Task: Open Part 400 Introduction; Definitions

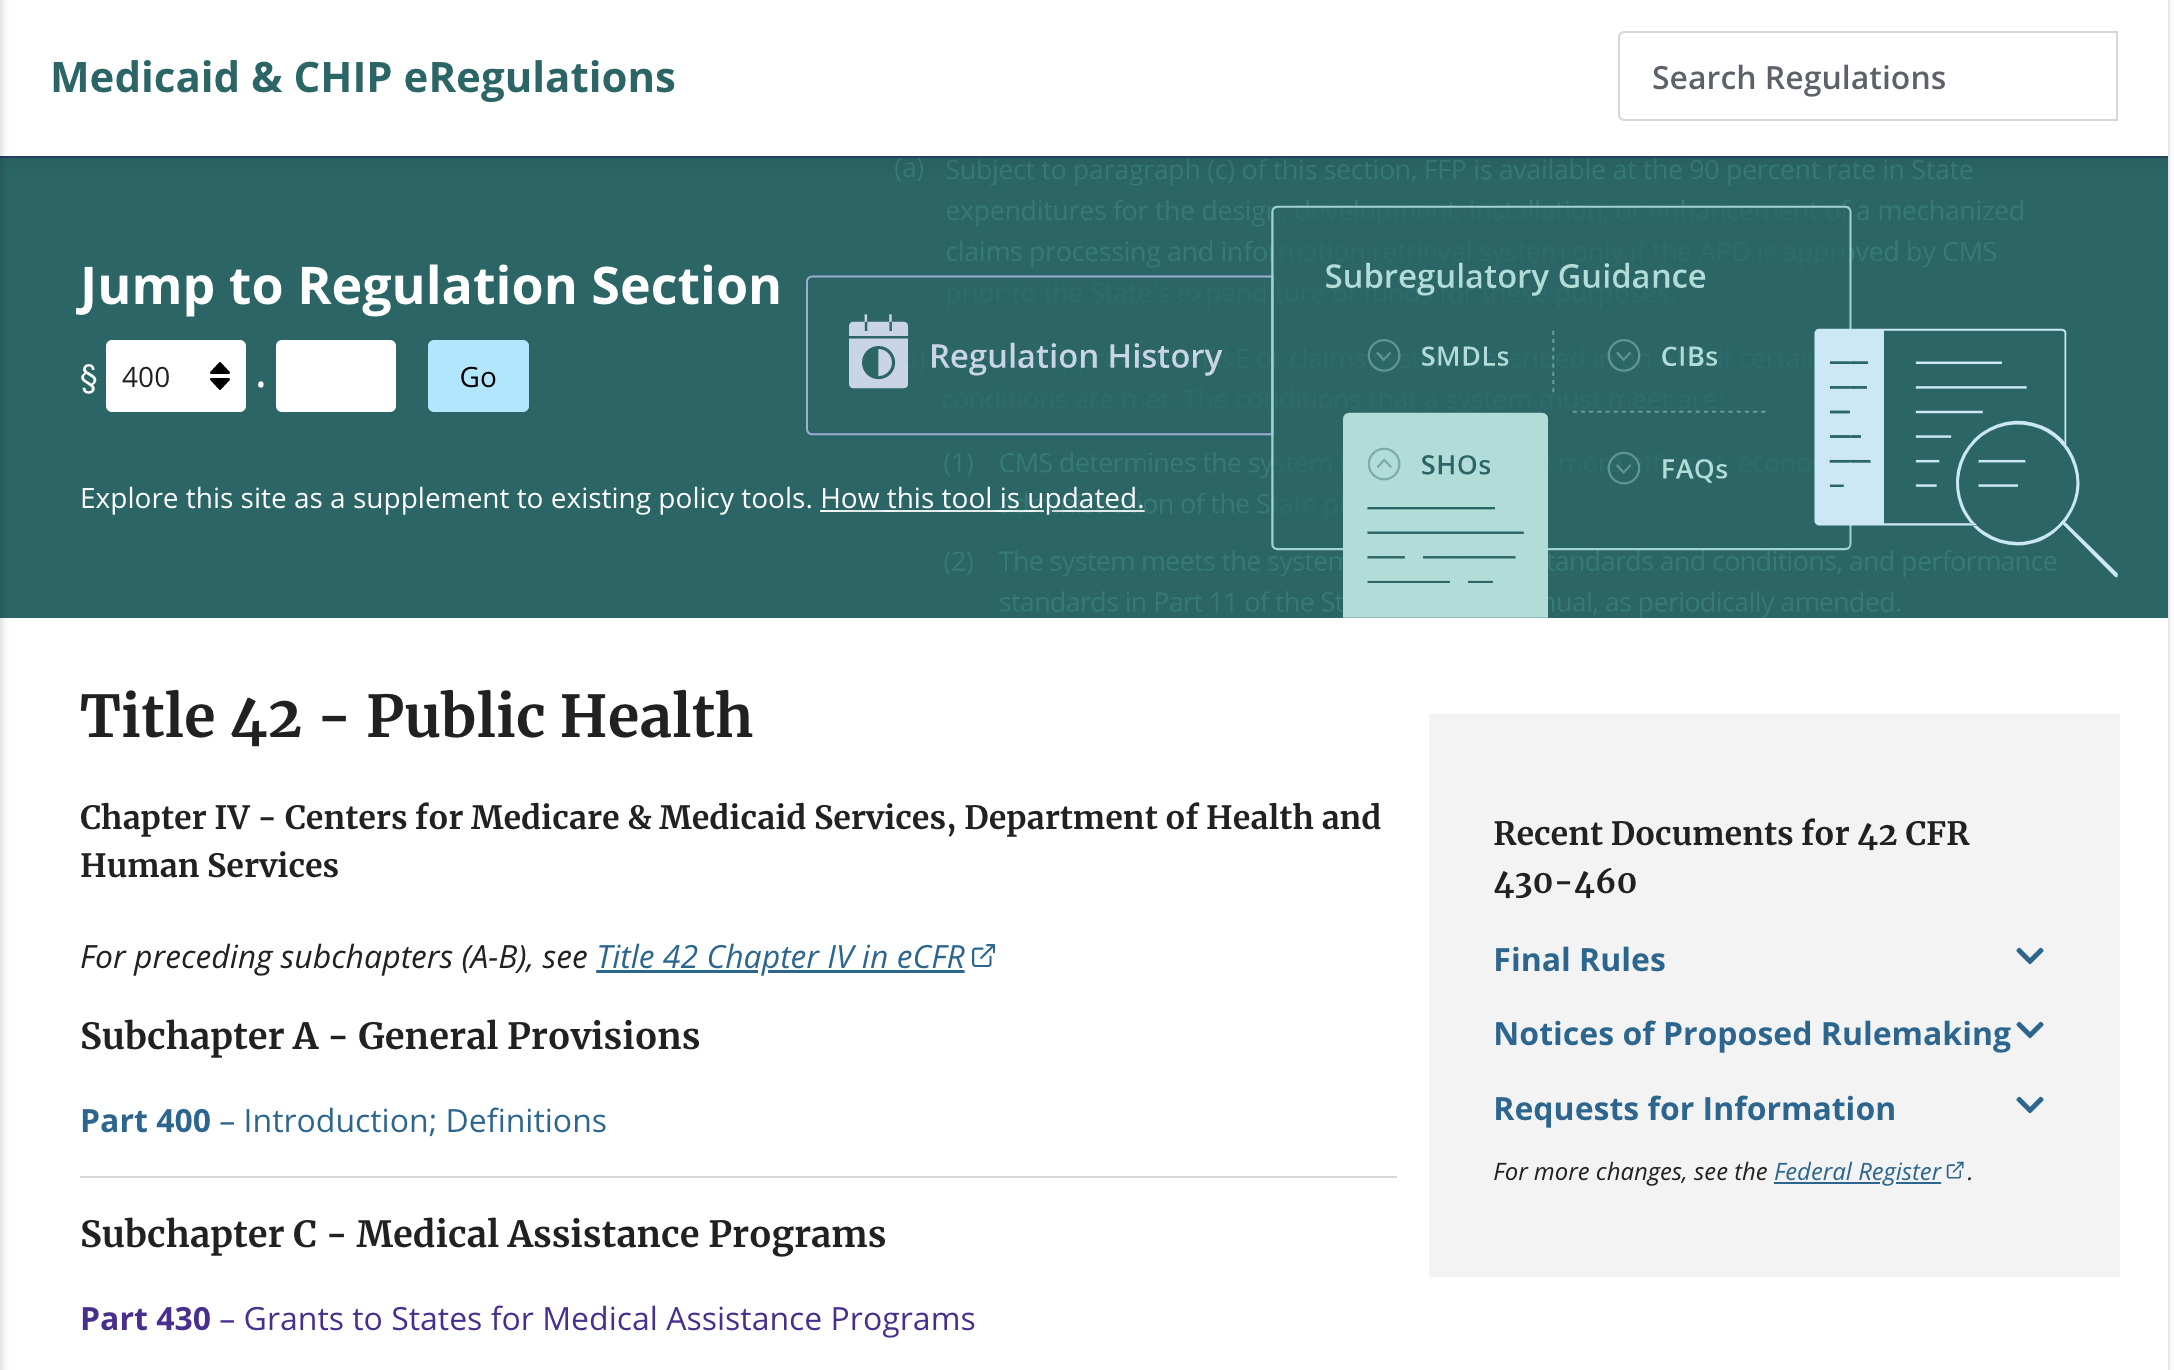Action: tap(343, 1121)
